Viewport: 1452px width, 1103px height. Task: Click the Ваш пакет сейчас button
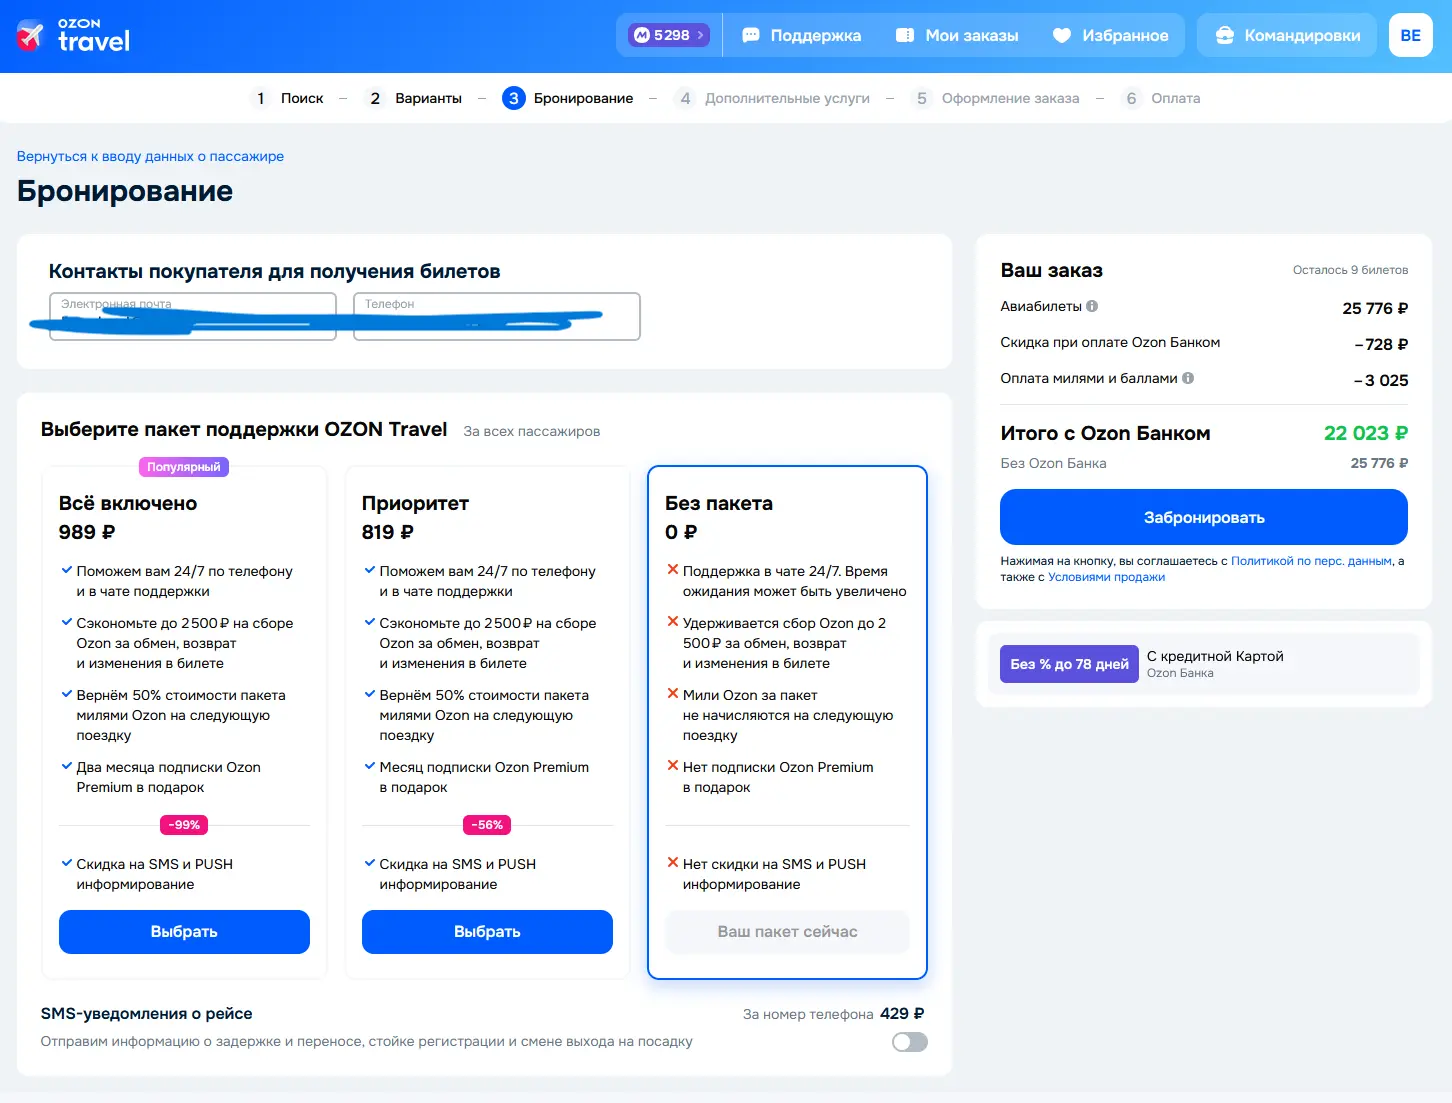click(x=787, y=932)
